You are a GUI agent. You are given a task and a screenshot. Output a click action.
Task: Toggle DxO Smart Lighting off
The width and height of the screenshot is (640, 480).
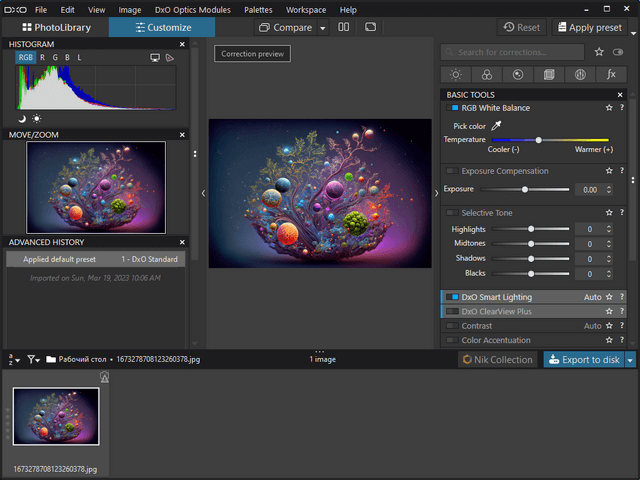pos(453,297)
